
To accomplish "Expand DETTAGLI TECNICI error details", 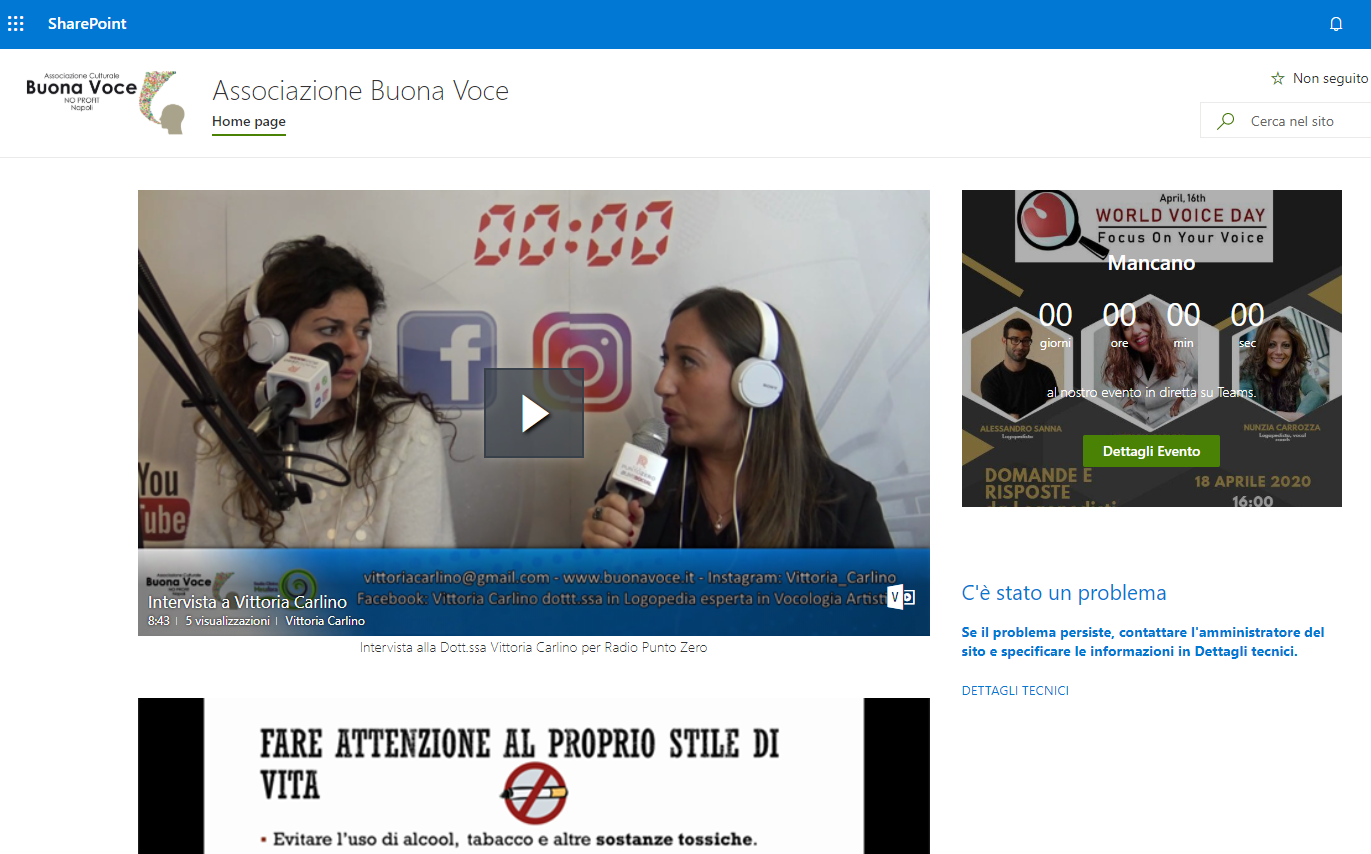I will click(1015, 691).
